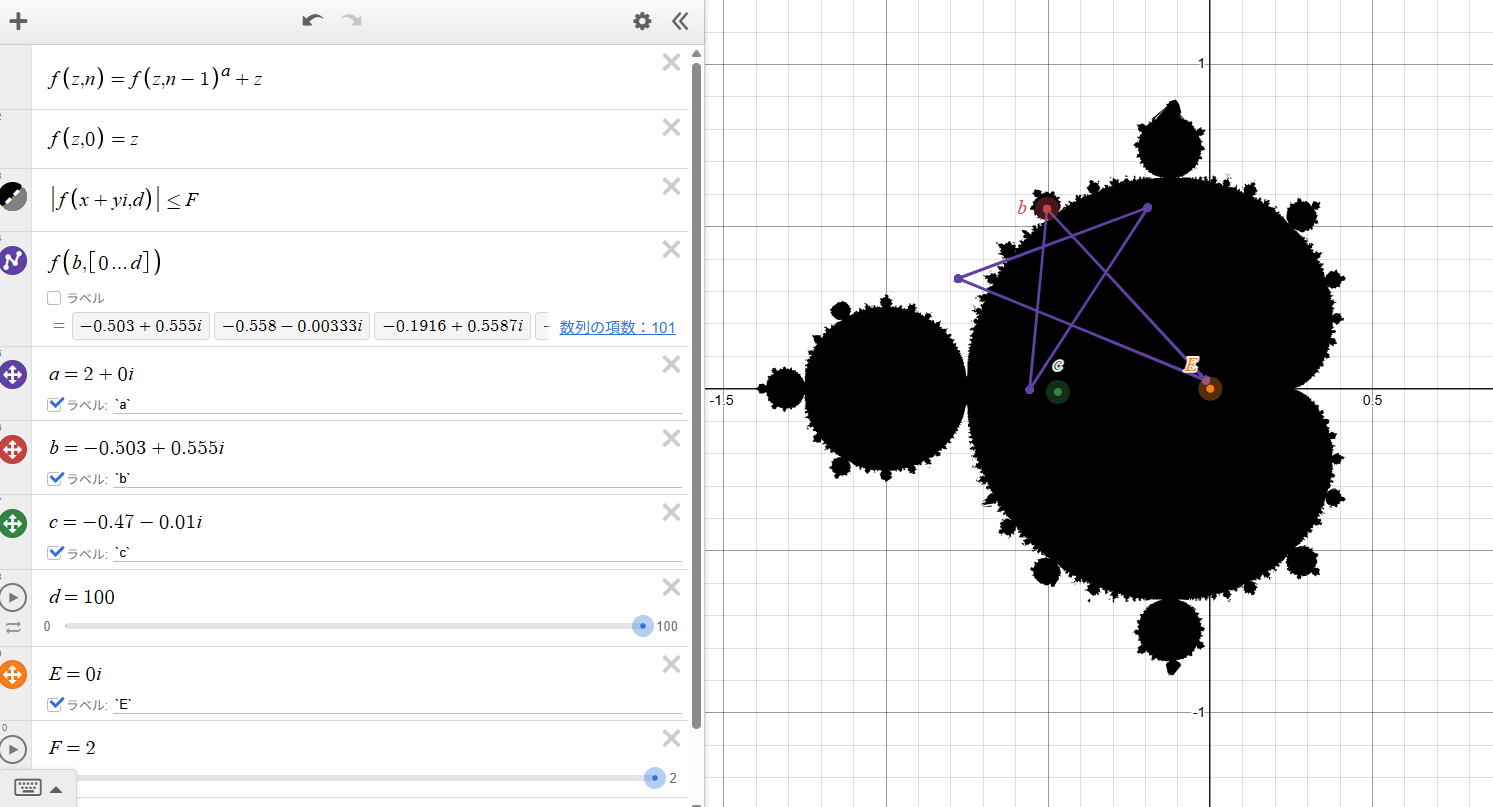Collapse the sequence values using the minus
This screenshot has width=1493, height=807.
tap(546, 325)
